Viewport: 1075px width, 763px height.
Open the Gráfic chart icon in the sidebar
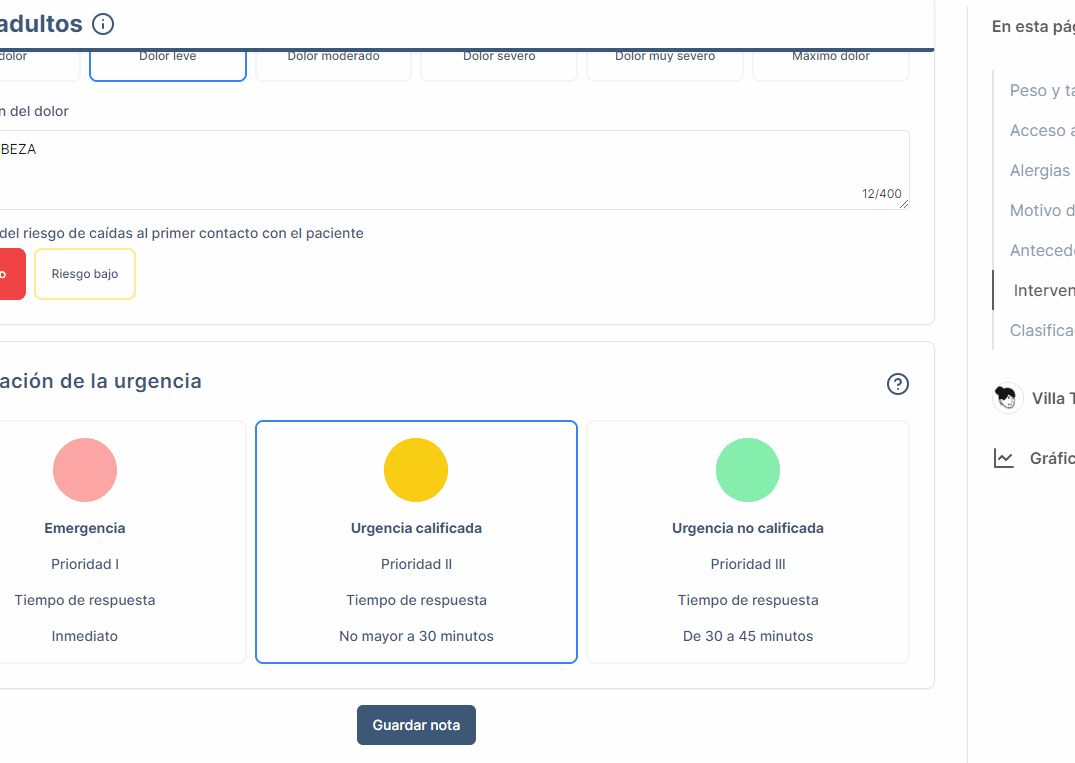coord(1004,458)
